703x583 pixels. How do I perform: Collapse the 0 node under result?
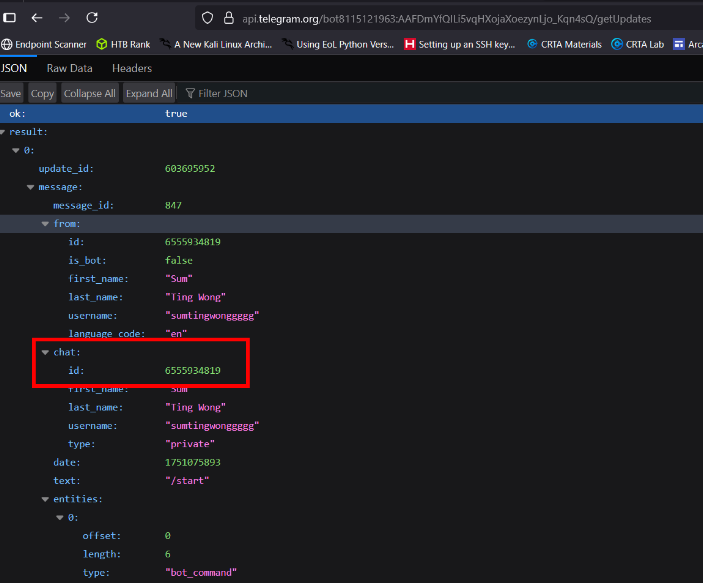tap(16, 150)
